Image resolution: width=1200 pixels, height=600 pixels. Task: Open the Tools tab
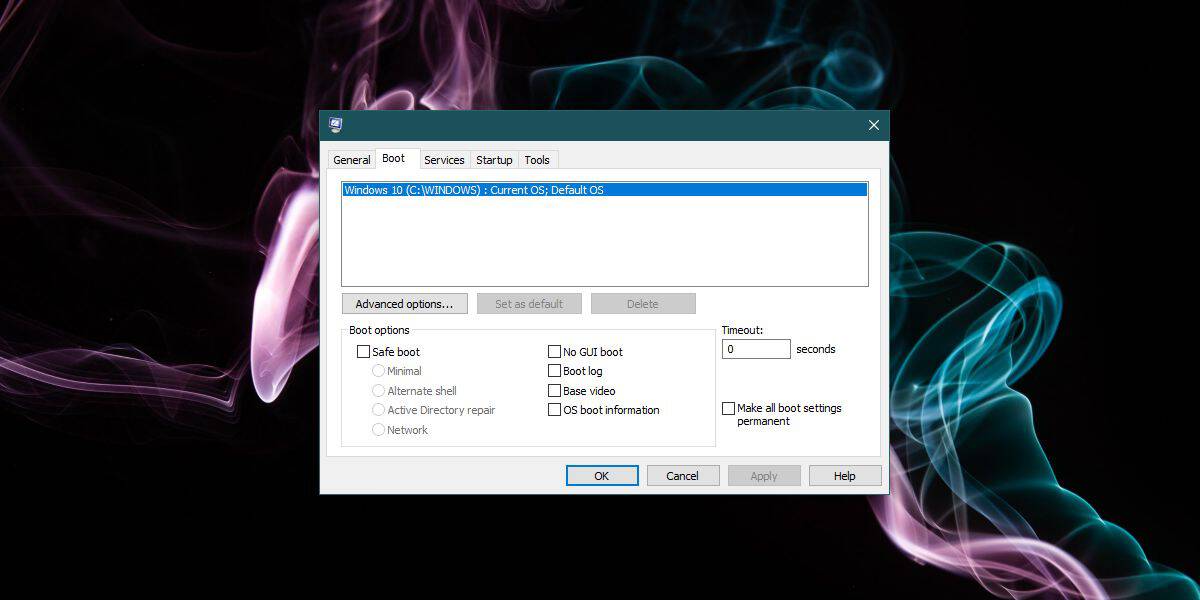(537, 160)
